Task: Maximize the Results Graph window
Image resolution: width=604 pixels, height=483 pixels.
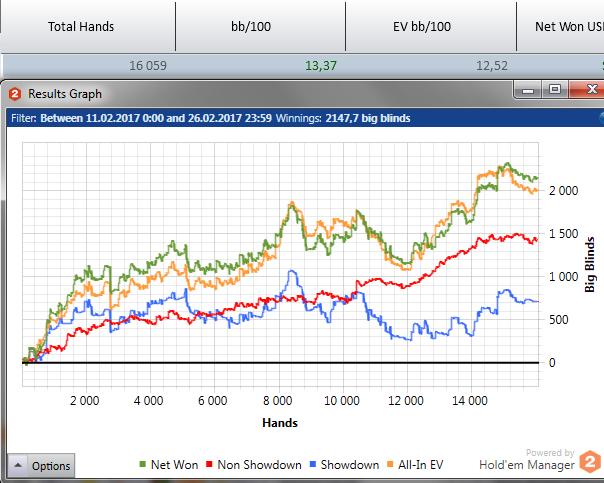Action: coord(555,90)
